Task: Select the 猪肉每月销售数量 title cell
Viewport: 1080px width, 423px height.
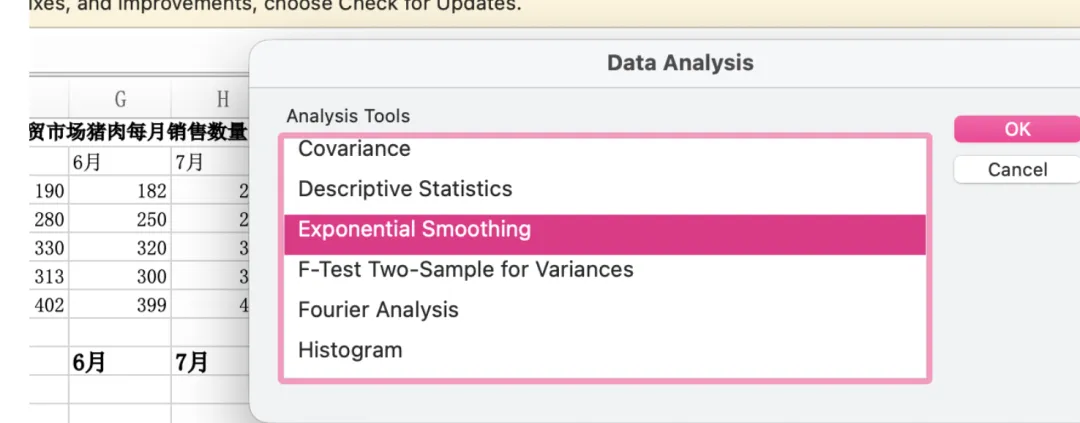Action: 140,133
